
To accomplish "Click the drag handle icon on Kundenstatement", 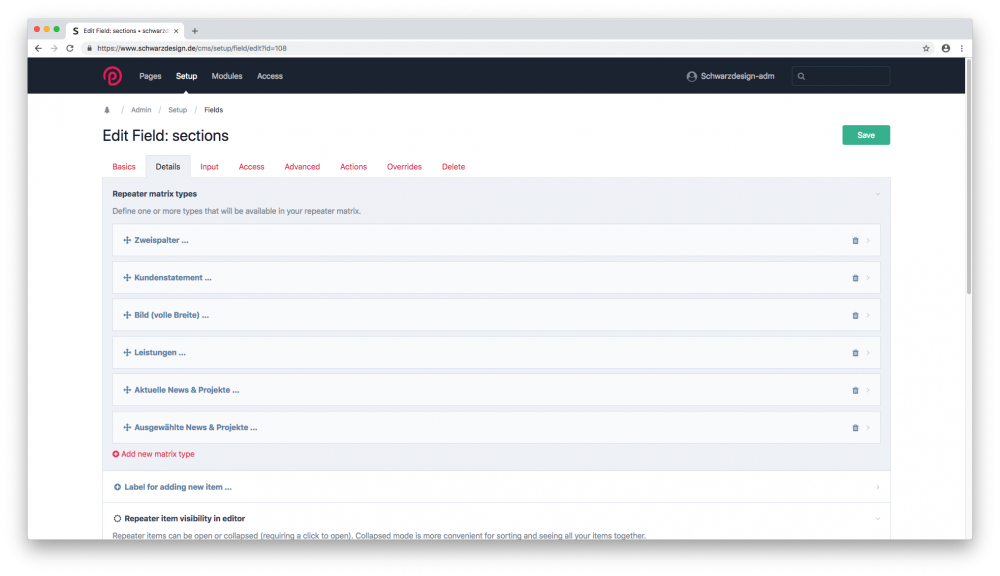I will click(126, 277).
